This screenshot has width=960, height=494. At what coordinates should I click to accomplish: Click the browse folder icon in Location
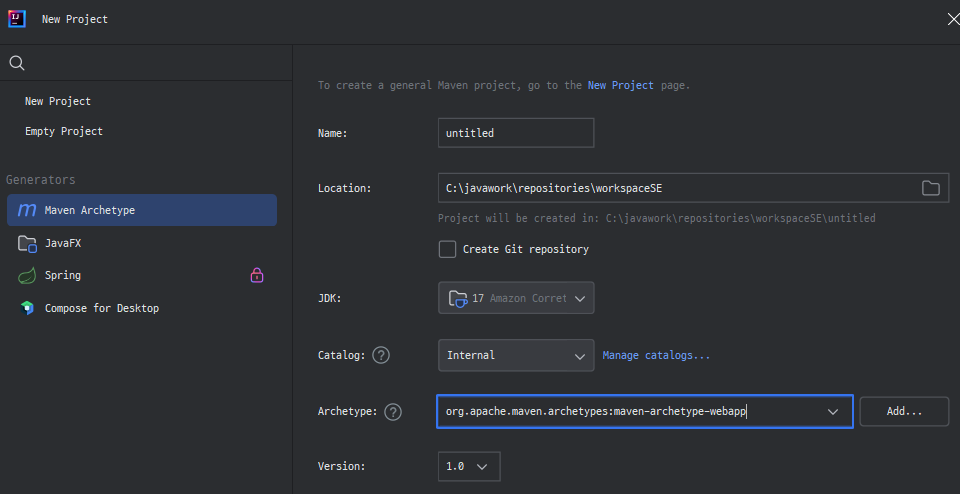930,188
